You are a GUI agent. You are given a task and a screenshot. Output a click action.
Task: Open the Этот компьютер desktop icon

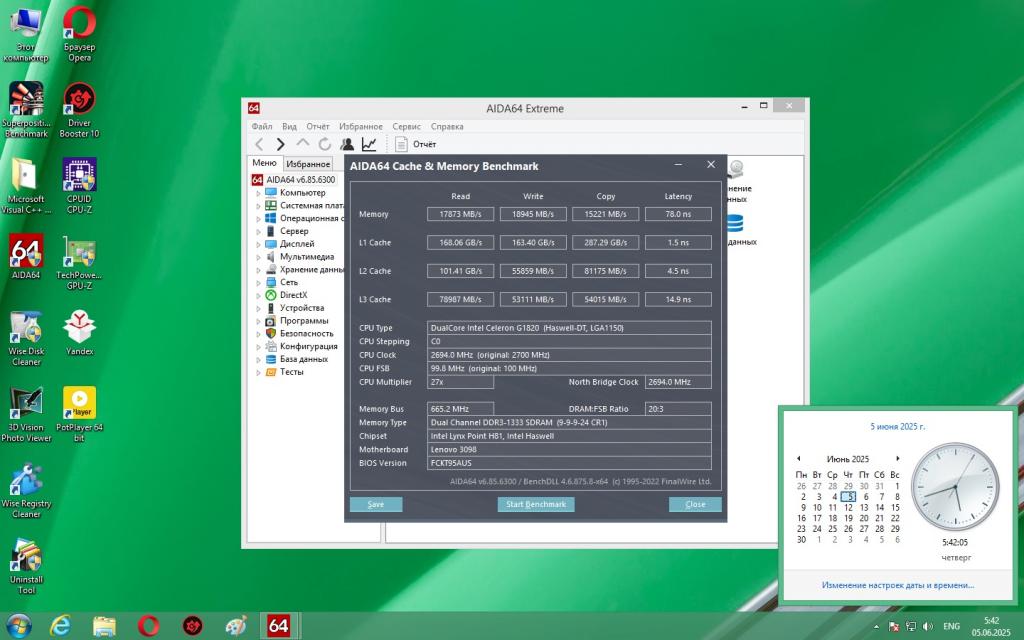25,34
